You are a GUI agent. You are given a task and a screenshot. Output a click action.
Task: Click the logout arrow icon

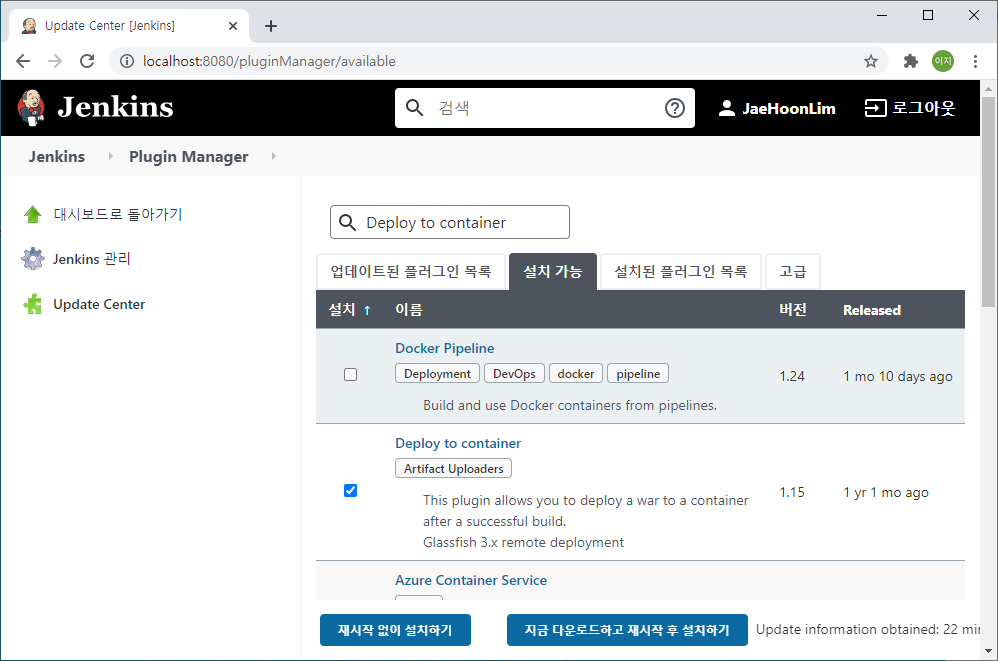click(875, 108)
